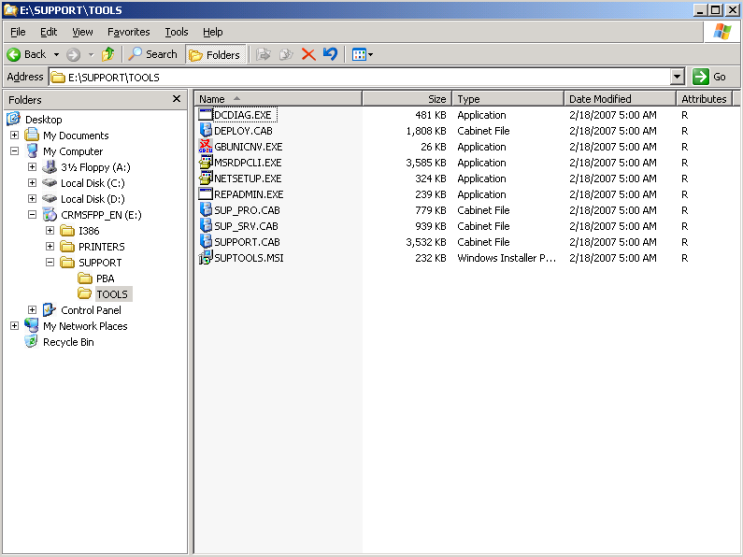Open the Search pane
743x557 pixels.
pos(153,55)
